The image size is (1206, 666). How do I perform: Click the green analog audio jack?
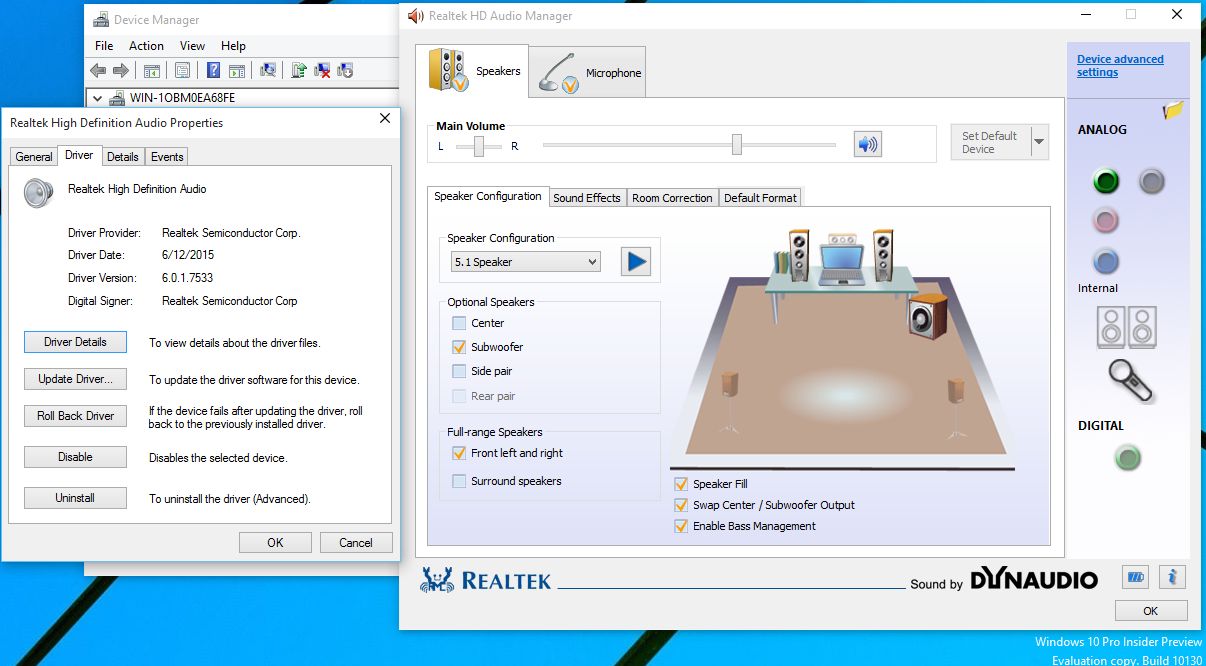click(1105, 181)
